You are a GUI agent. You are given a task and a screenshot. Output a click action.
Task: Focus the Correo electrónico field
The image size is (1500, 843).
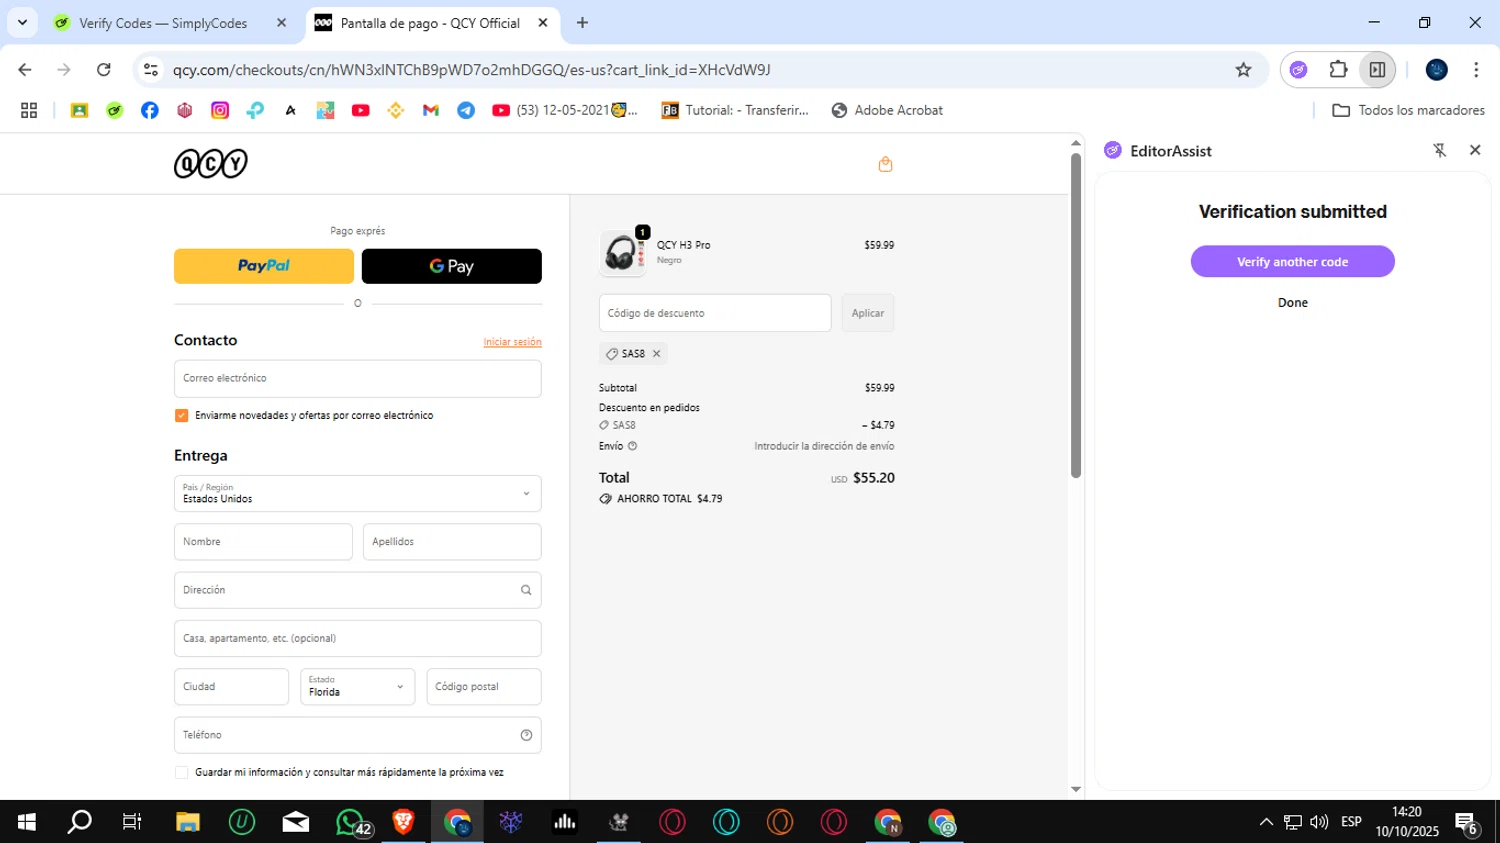358,379
